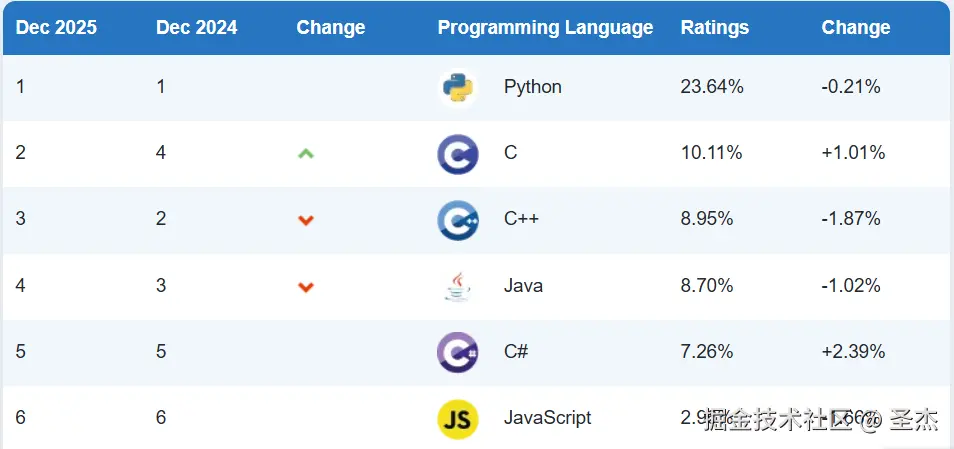Click the Python language name
Viewport: 954px width, 449px height.
click(532, 87)
